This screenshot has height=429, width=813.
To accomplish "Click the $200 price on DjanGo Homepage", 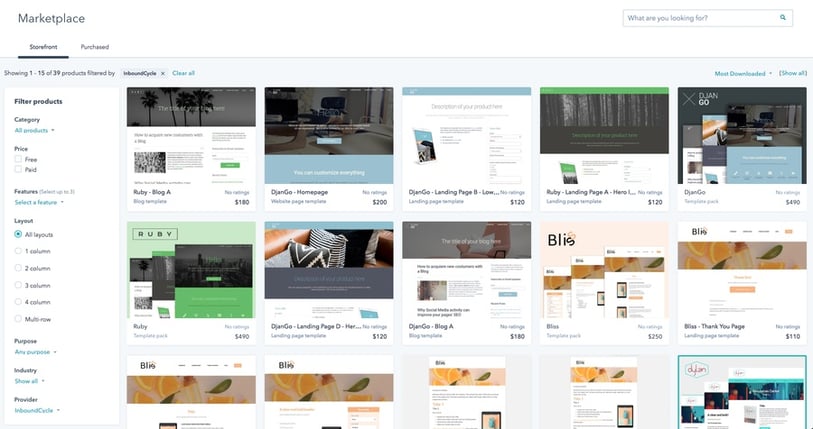I will (x=380, y=202).
